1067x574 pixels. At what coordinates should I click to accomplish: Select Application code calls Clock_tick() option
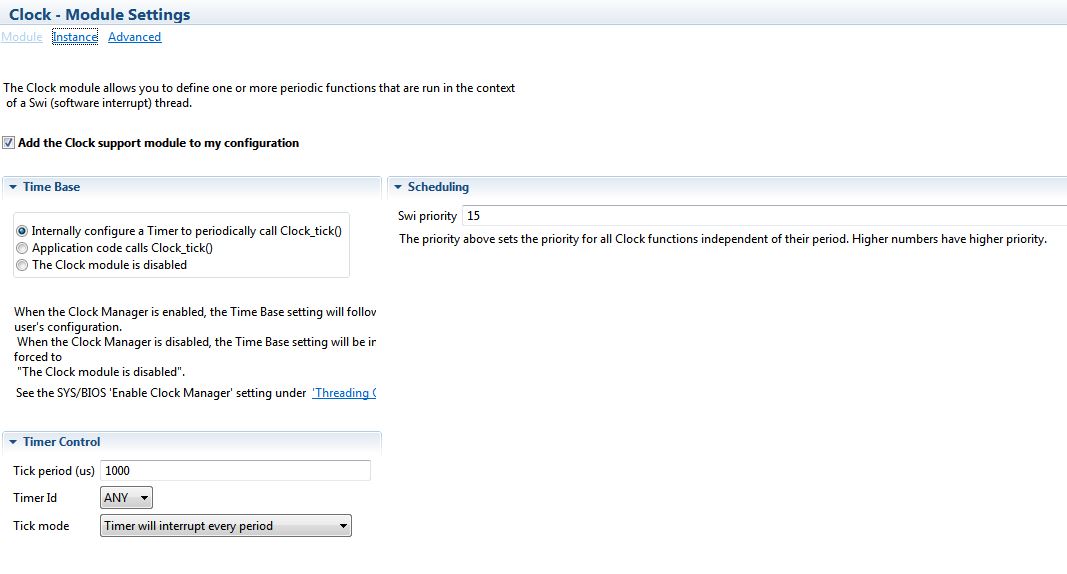(x=22, y=248)
